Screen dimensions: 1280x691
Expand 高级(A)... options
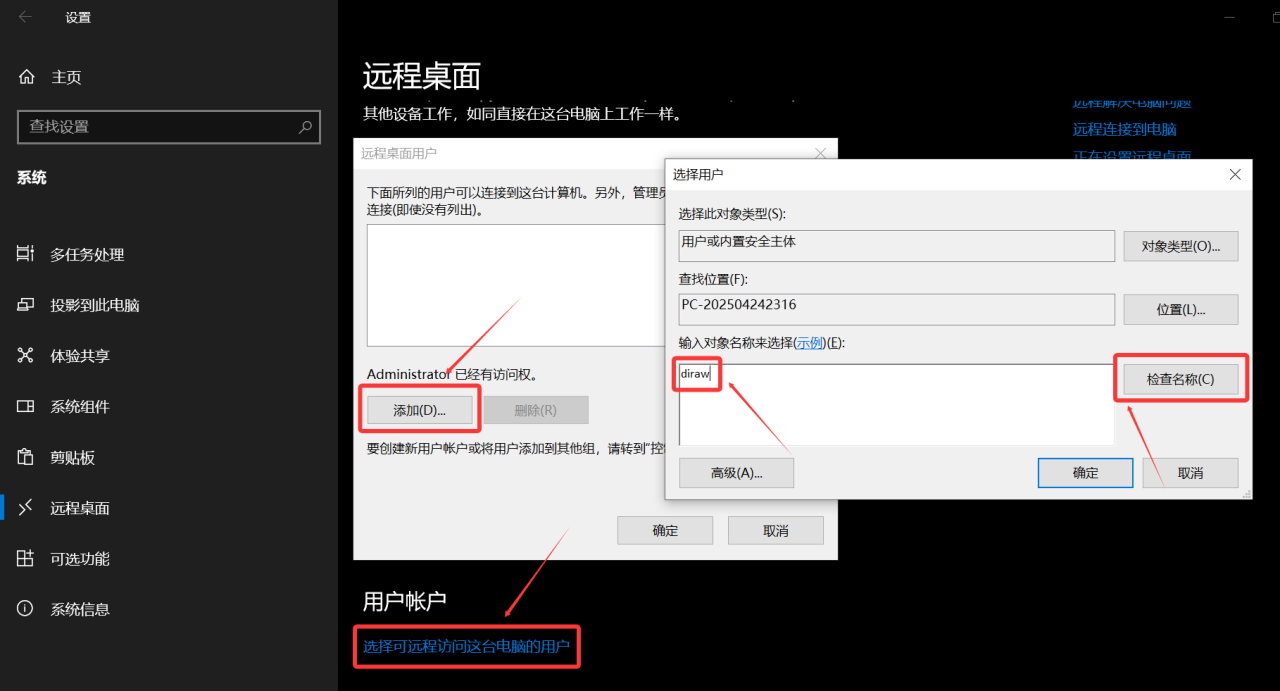tap(736, 473)
